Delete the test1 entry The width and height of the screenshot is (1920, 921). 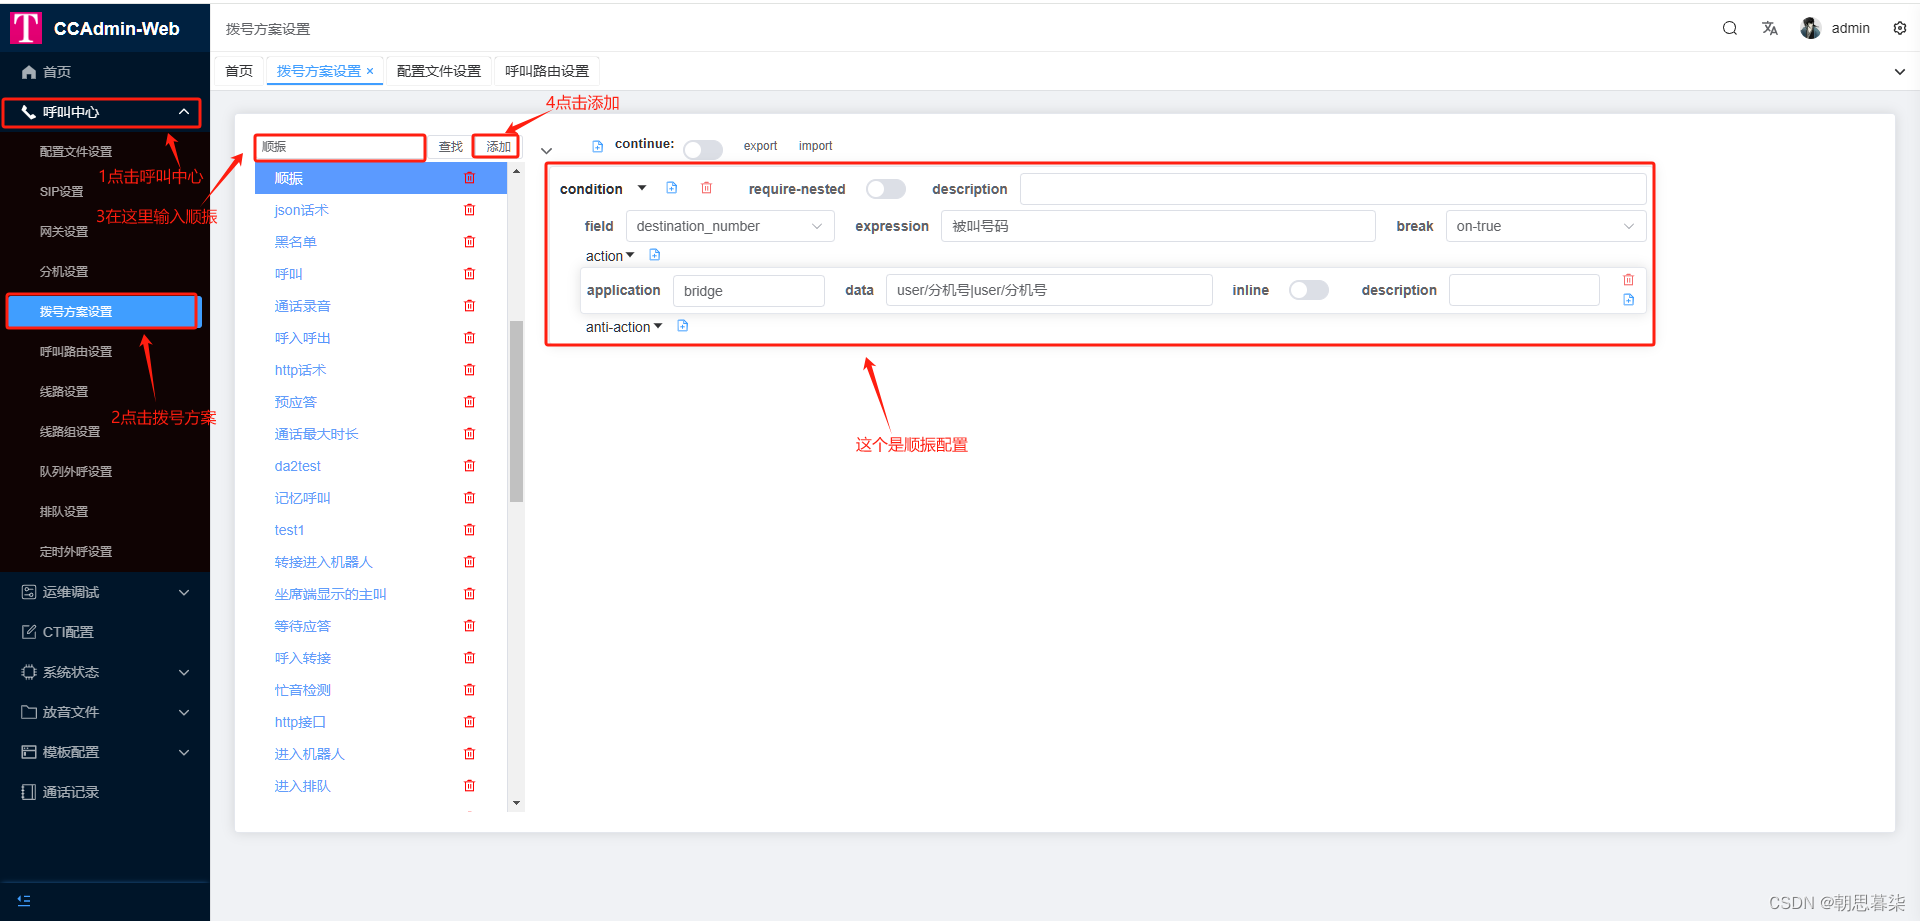(469, 530)
